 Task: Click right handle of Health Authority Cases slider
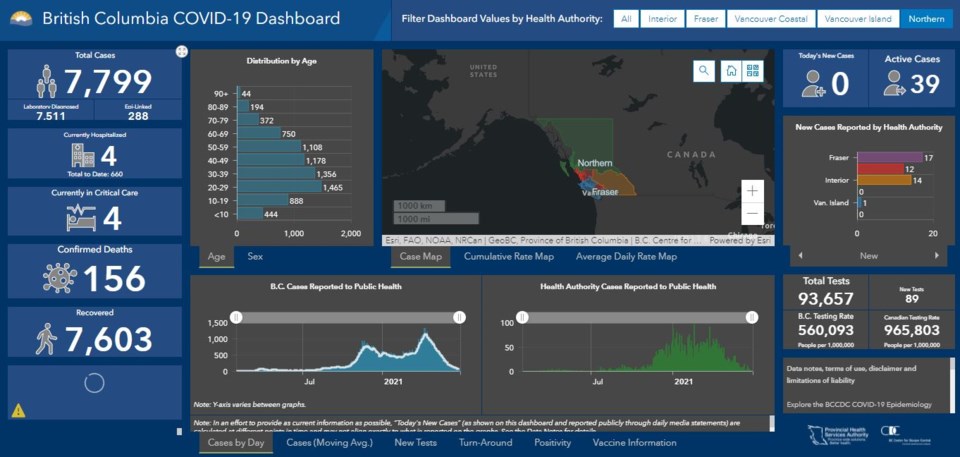[752, 317]
